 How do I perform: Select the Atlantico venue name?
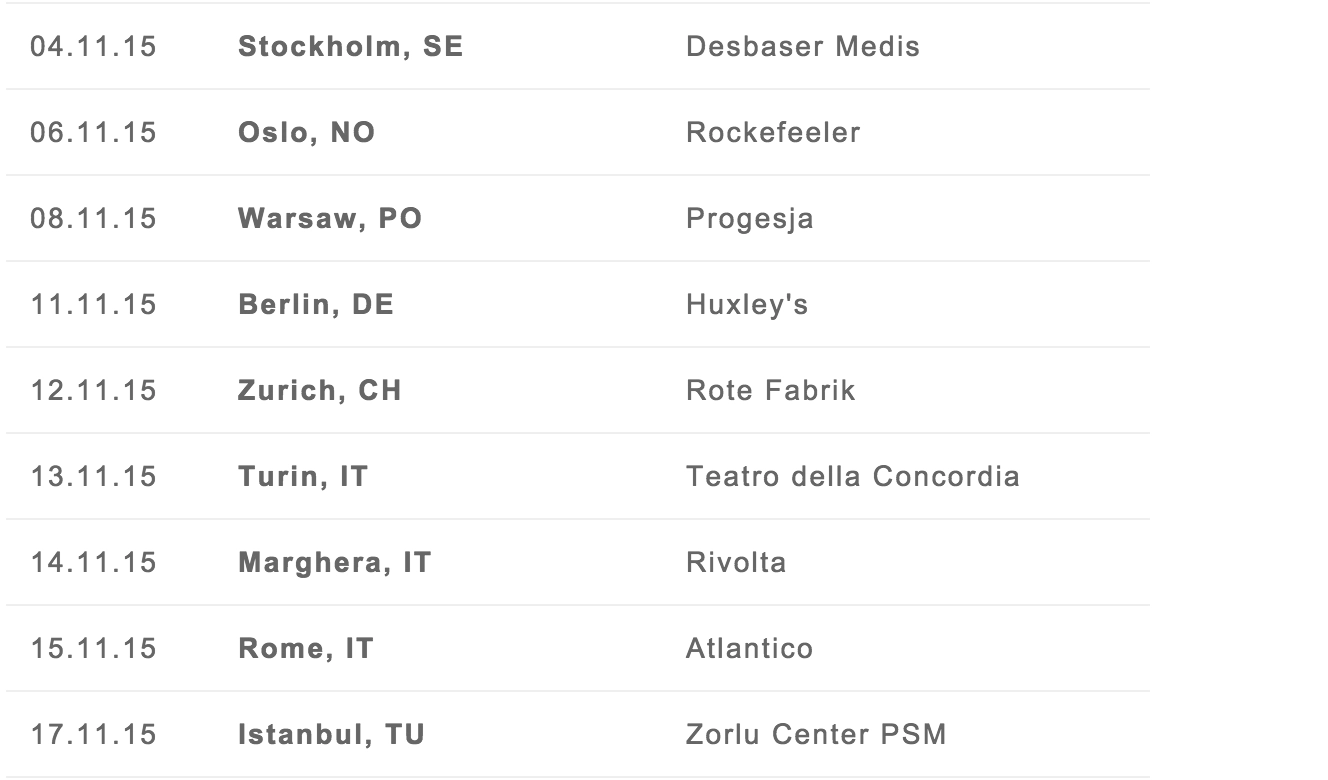(750, 649)
